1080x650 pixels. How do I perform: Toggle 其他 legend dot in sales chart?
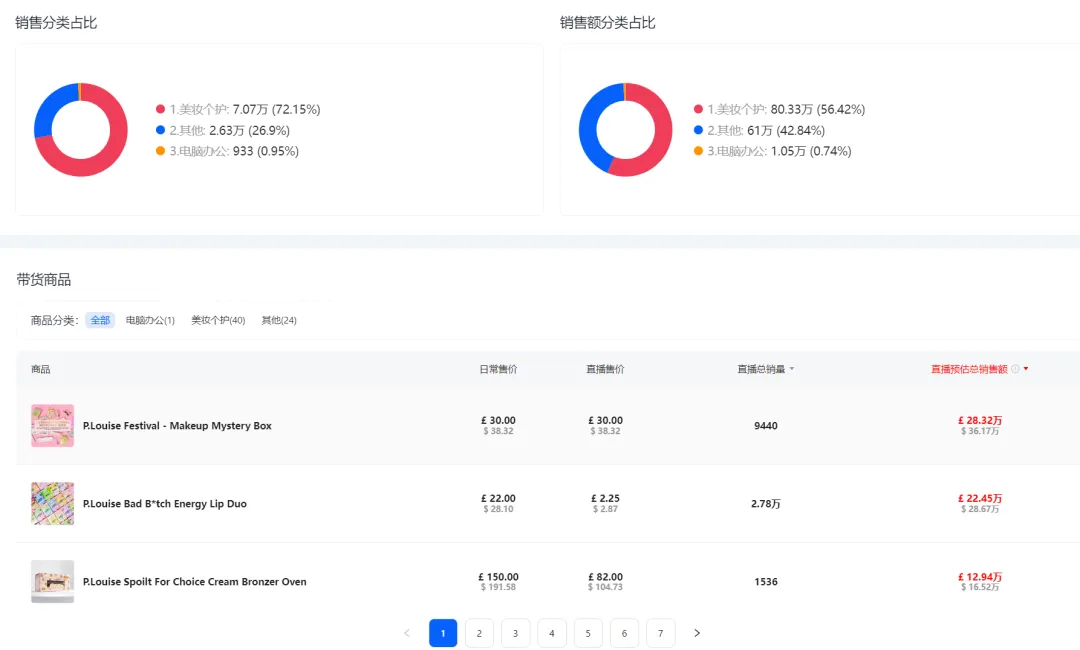pyautogui.click(x=160, y=130)
